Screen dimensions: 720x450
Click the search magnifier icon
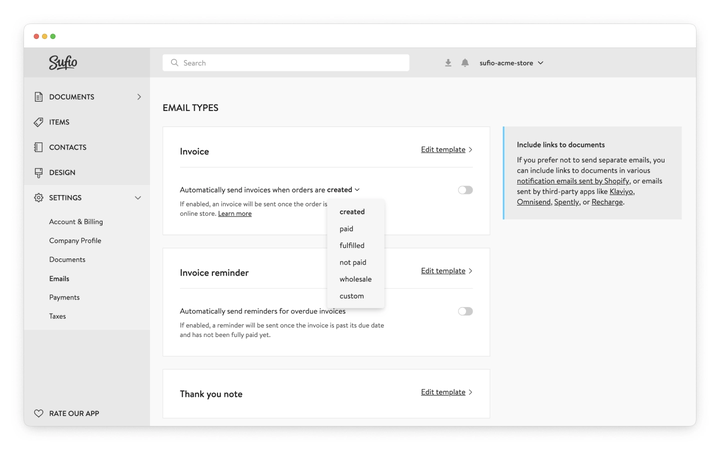(174, 62)
